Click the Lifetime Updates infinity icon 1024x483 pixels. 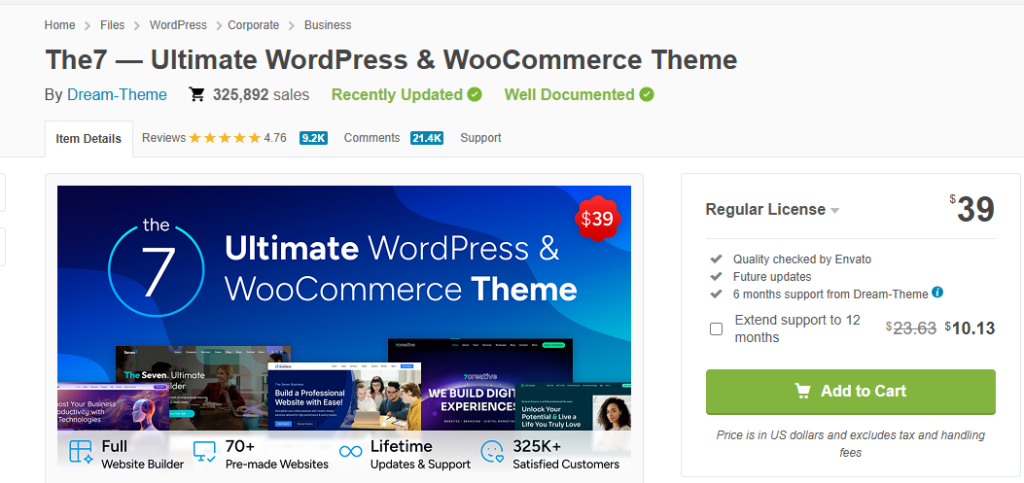(350, 452)
